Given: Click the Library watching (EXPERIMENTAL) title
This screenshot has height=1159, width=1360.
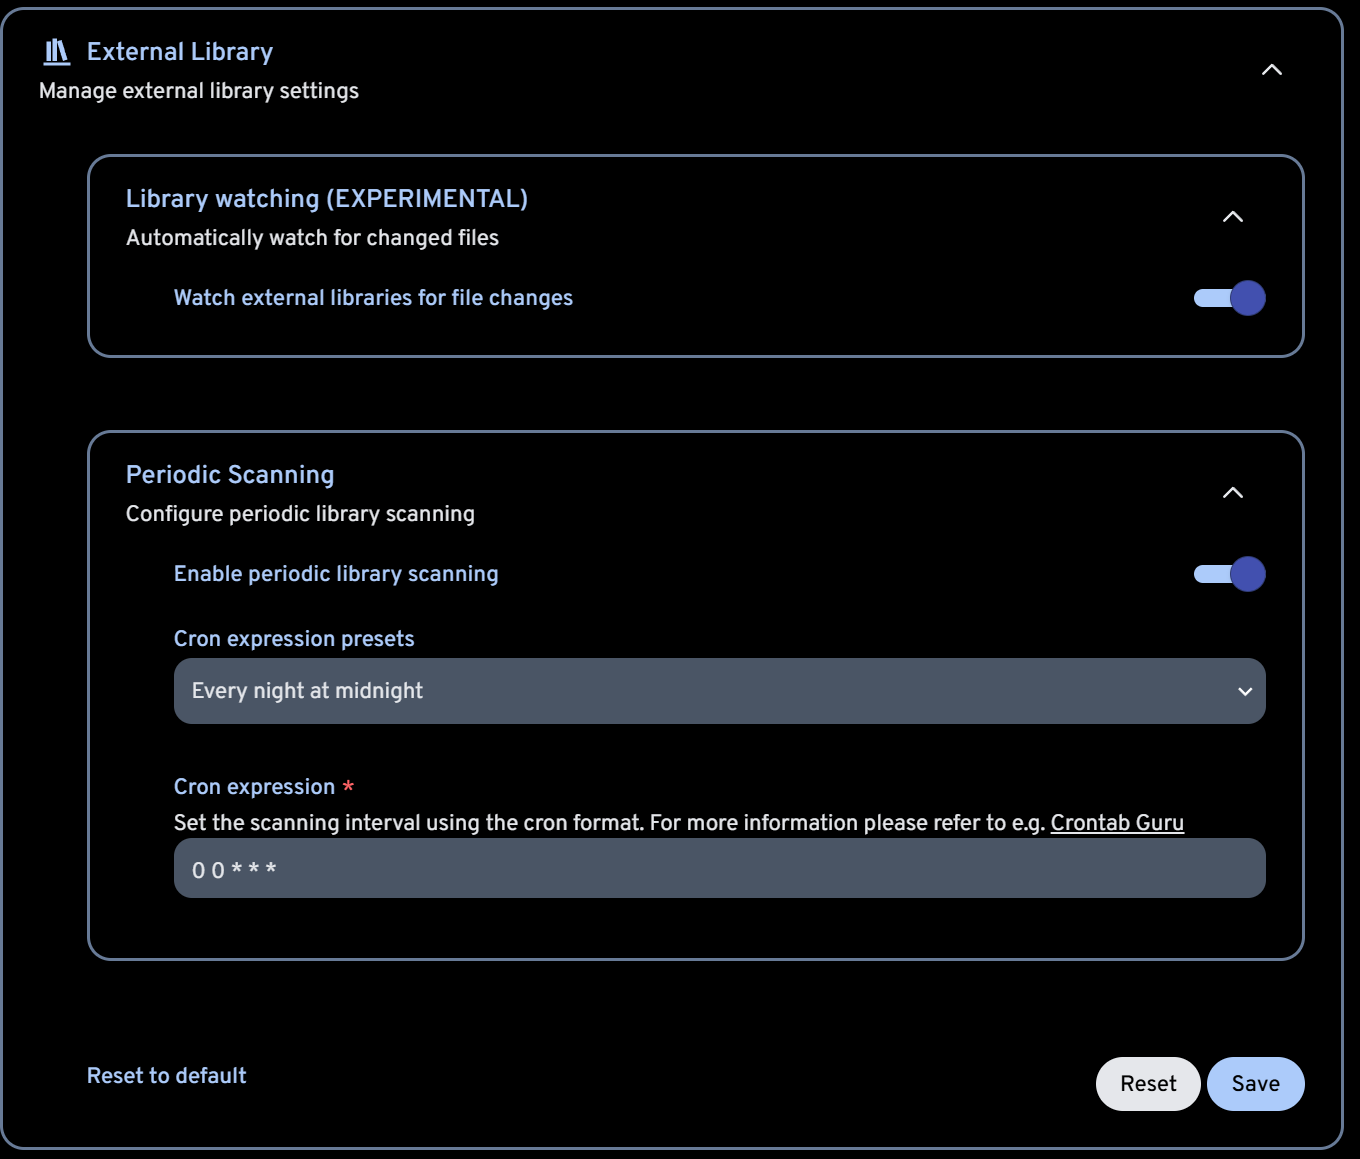Looking at the screenshot, I should coord(326,199).
